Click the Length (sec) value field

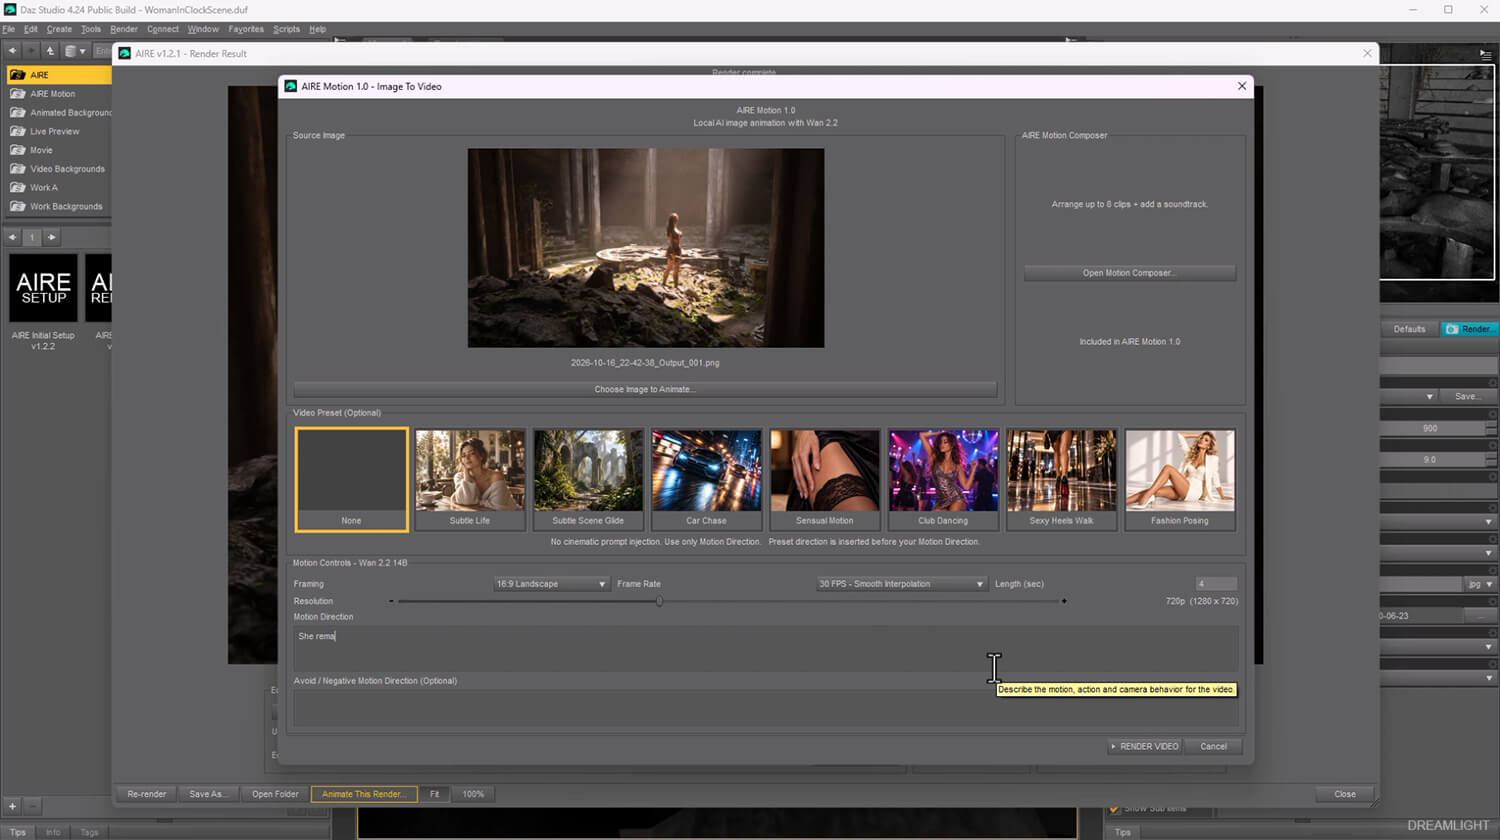[x=1216, y=584]
